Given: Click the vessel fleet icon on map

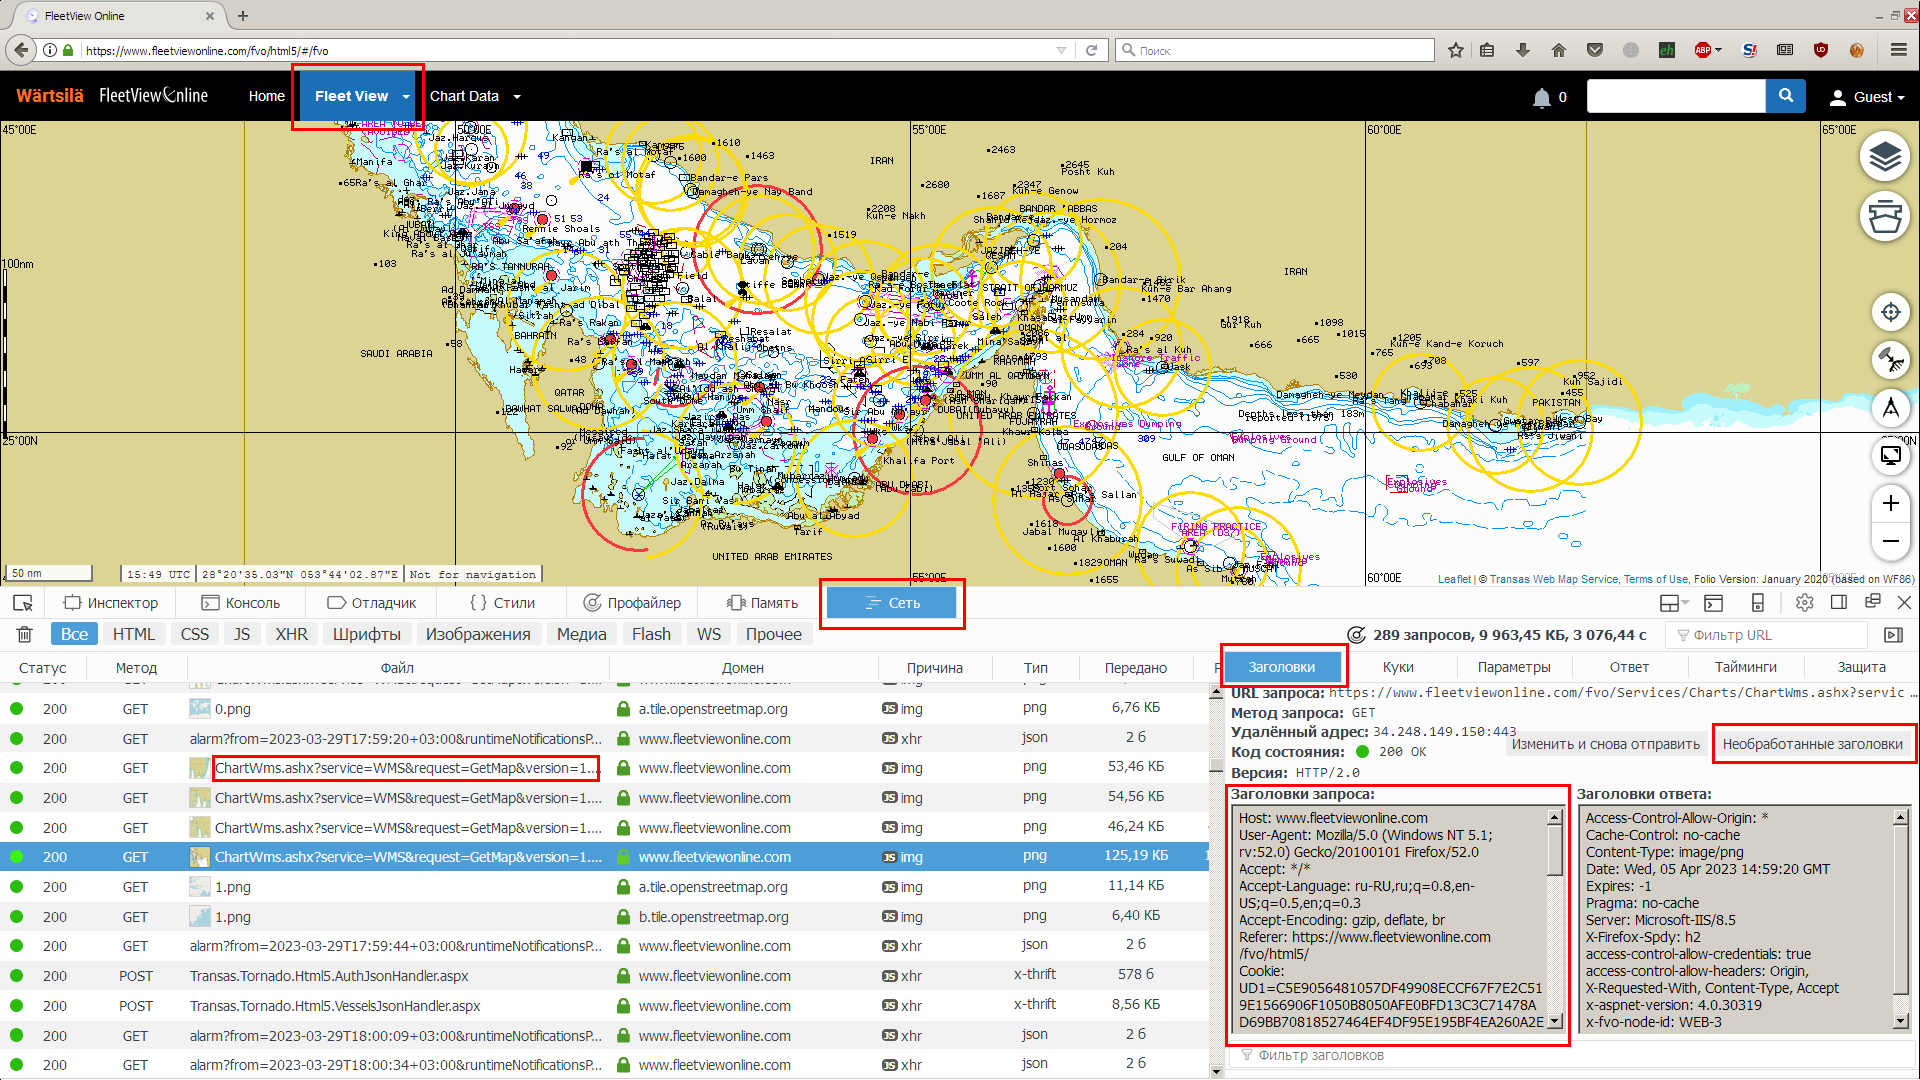Looking at the screenshot, I should click(1884, 216).
